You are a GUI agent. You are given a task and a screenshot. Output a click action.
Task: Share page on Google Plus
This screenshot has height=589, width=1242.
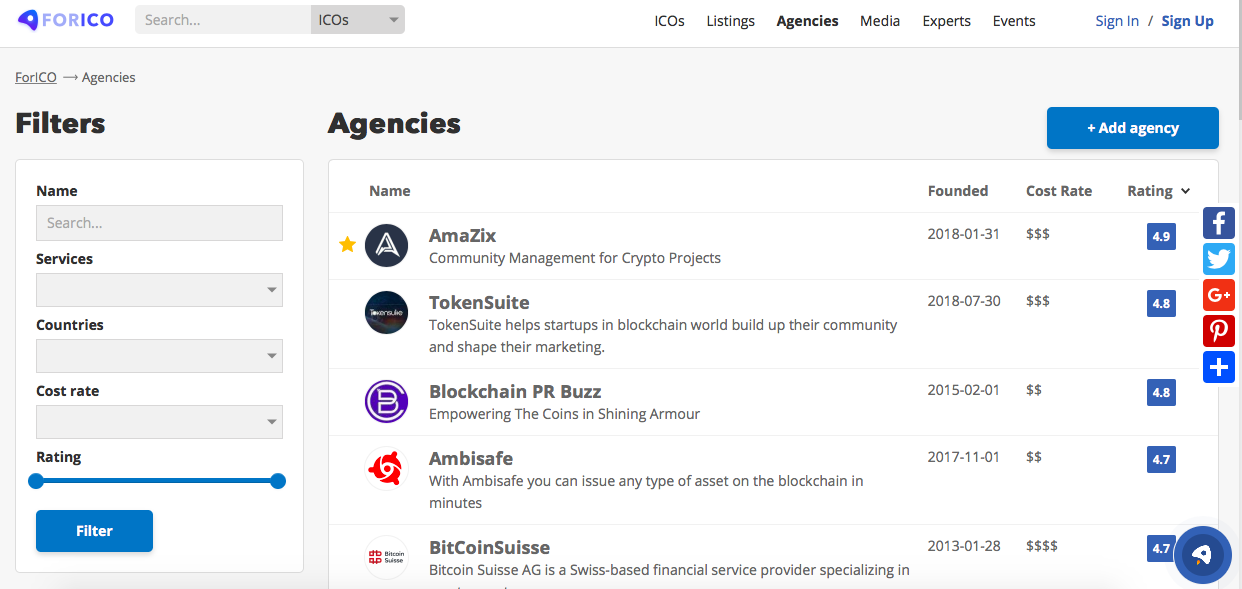click(1219, 295)
